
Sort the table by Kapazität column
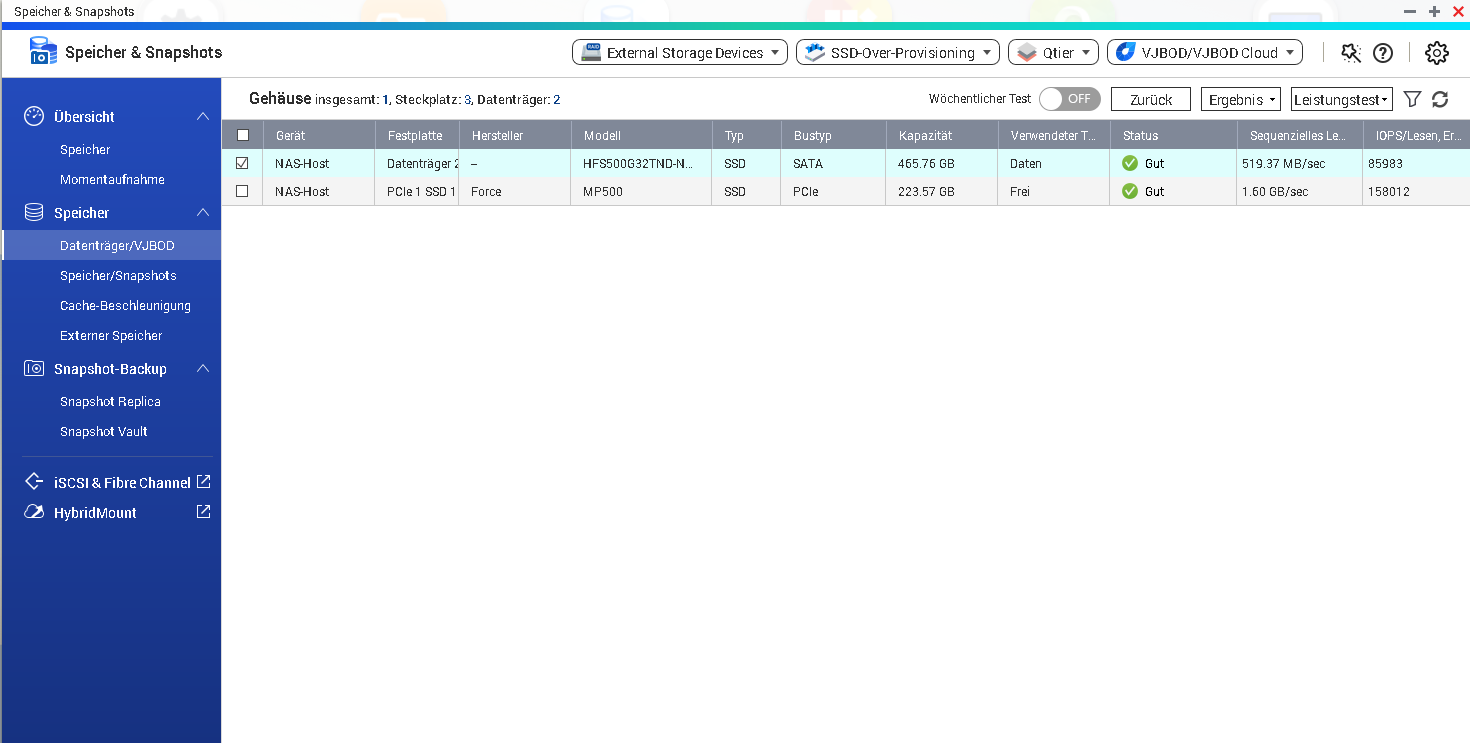925,134
